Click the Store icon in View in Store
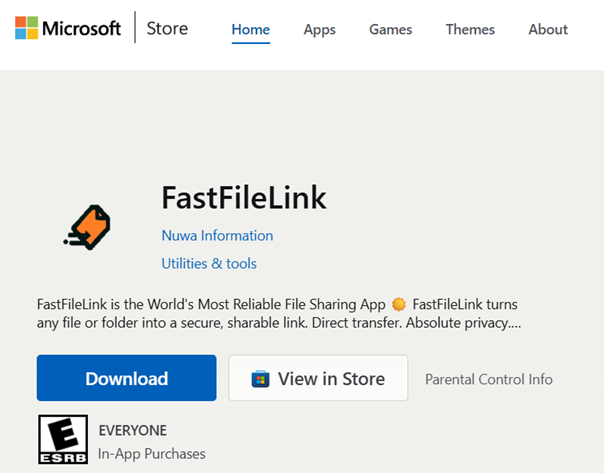 pos(260,379)
